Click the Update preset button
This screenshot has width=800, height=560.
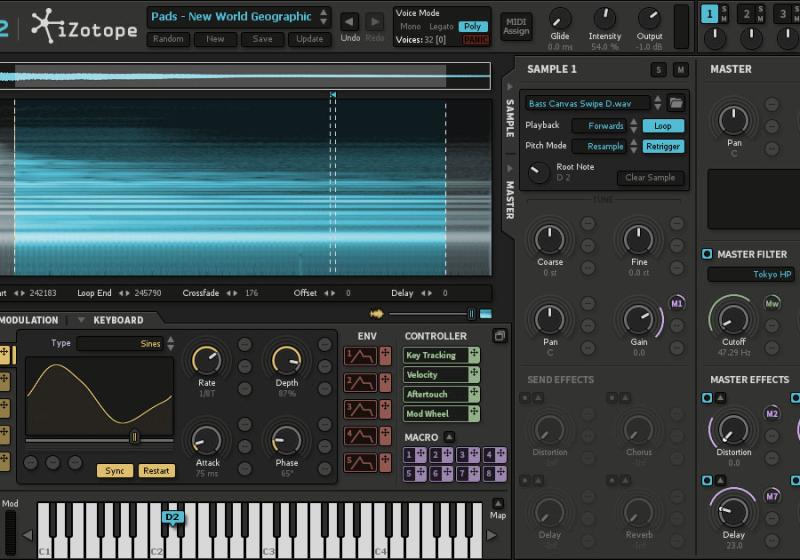309,39
